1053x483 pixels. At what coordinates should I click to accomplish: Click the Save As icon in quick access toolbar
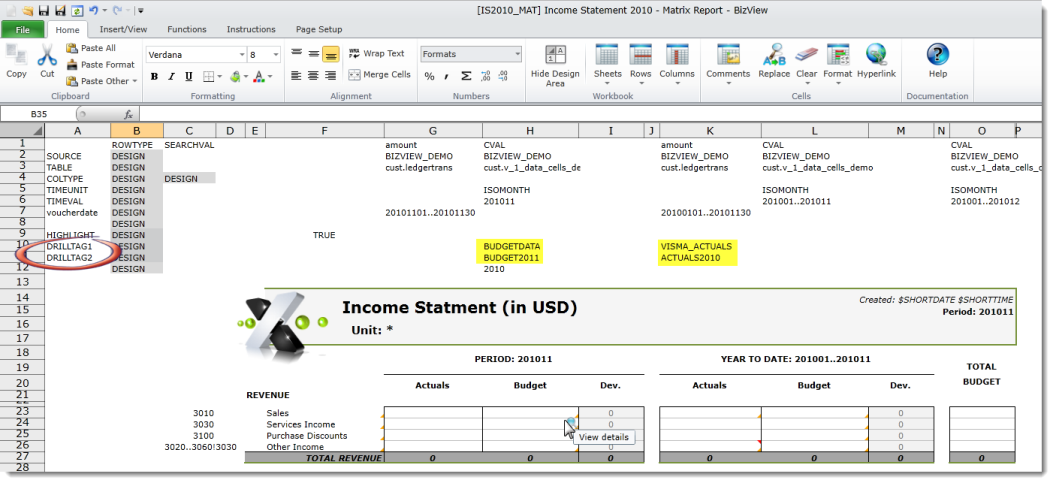(x=60, y=11)
